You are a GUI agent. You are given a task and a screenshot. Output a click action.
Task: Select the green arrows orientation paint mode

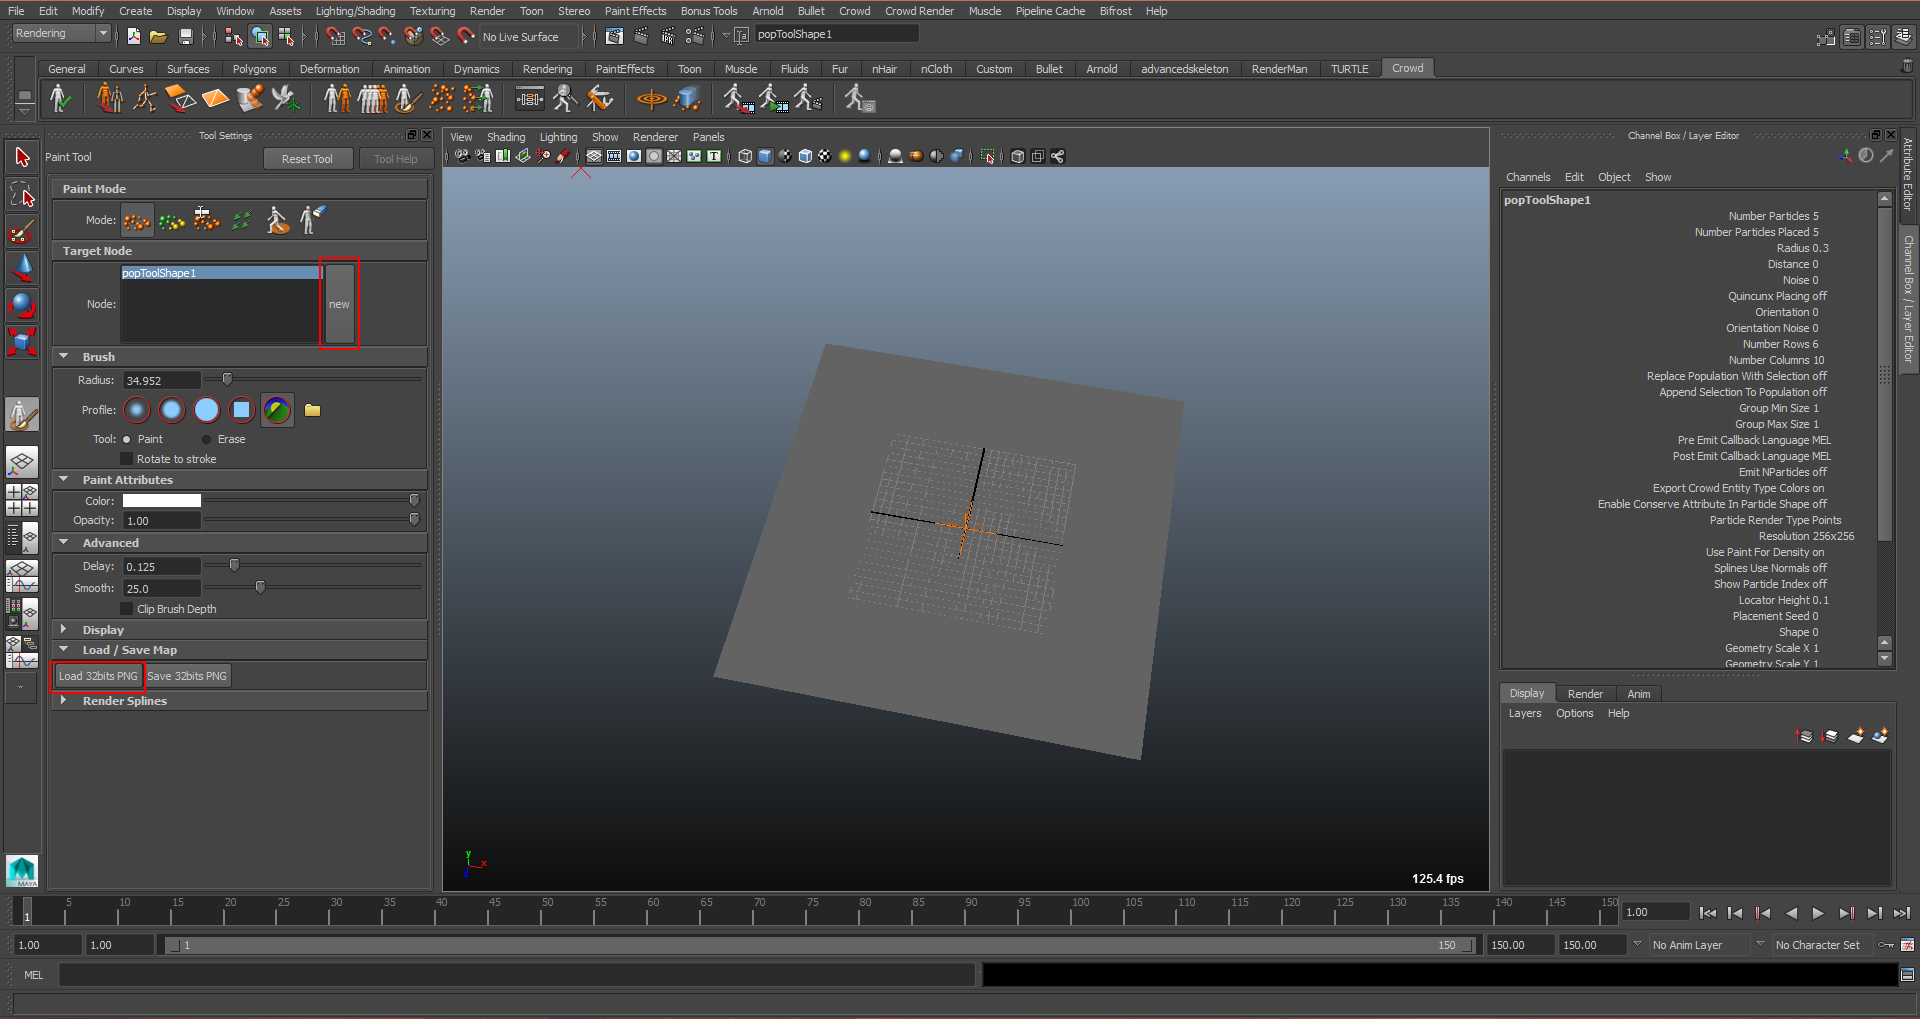click(242, 220)
